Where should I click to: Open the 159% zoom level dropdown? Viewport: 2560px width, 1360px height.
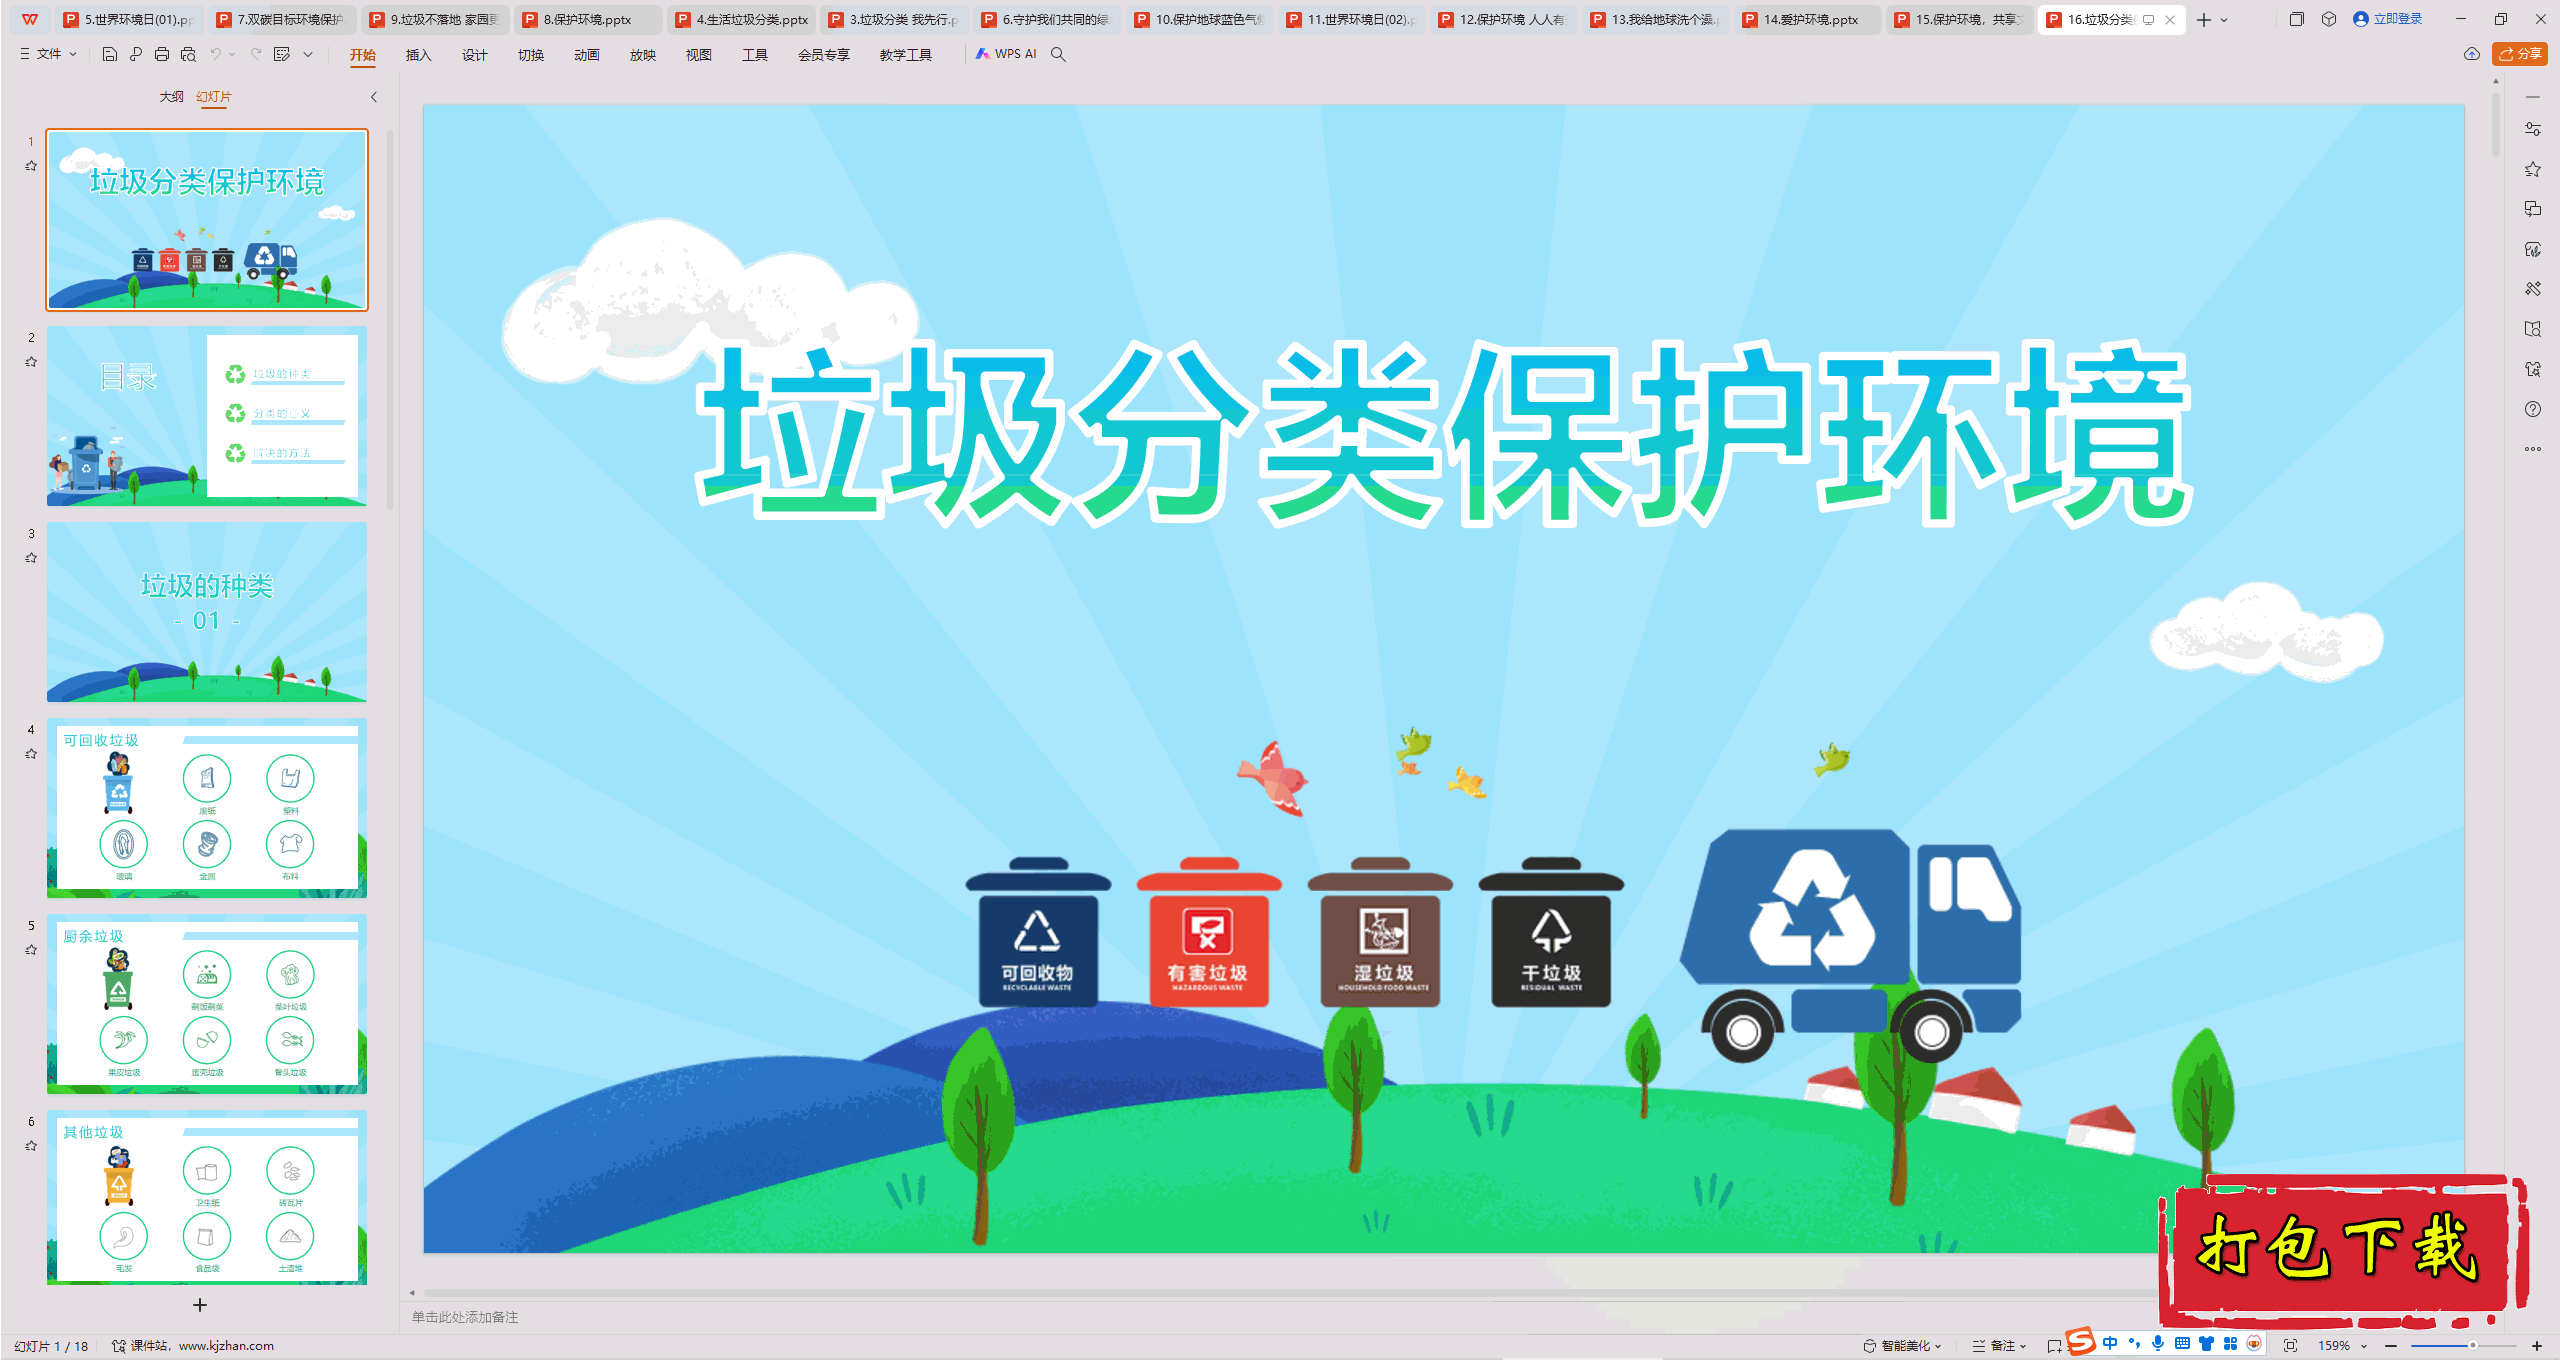pyautogui.click(x=2343, y=1346)
